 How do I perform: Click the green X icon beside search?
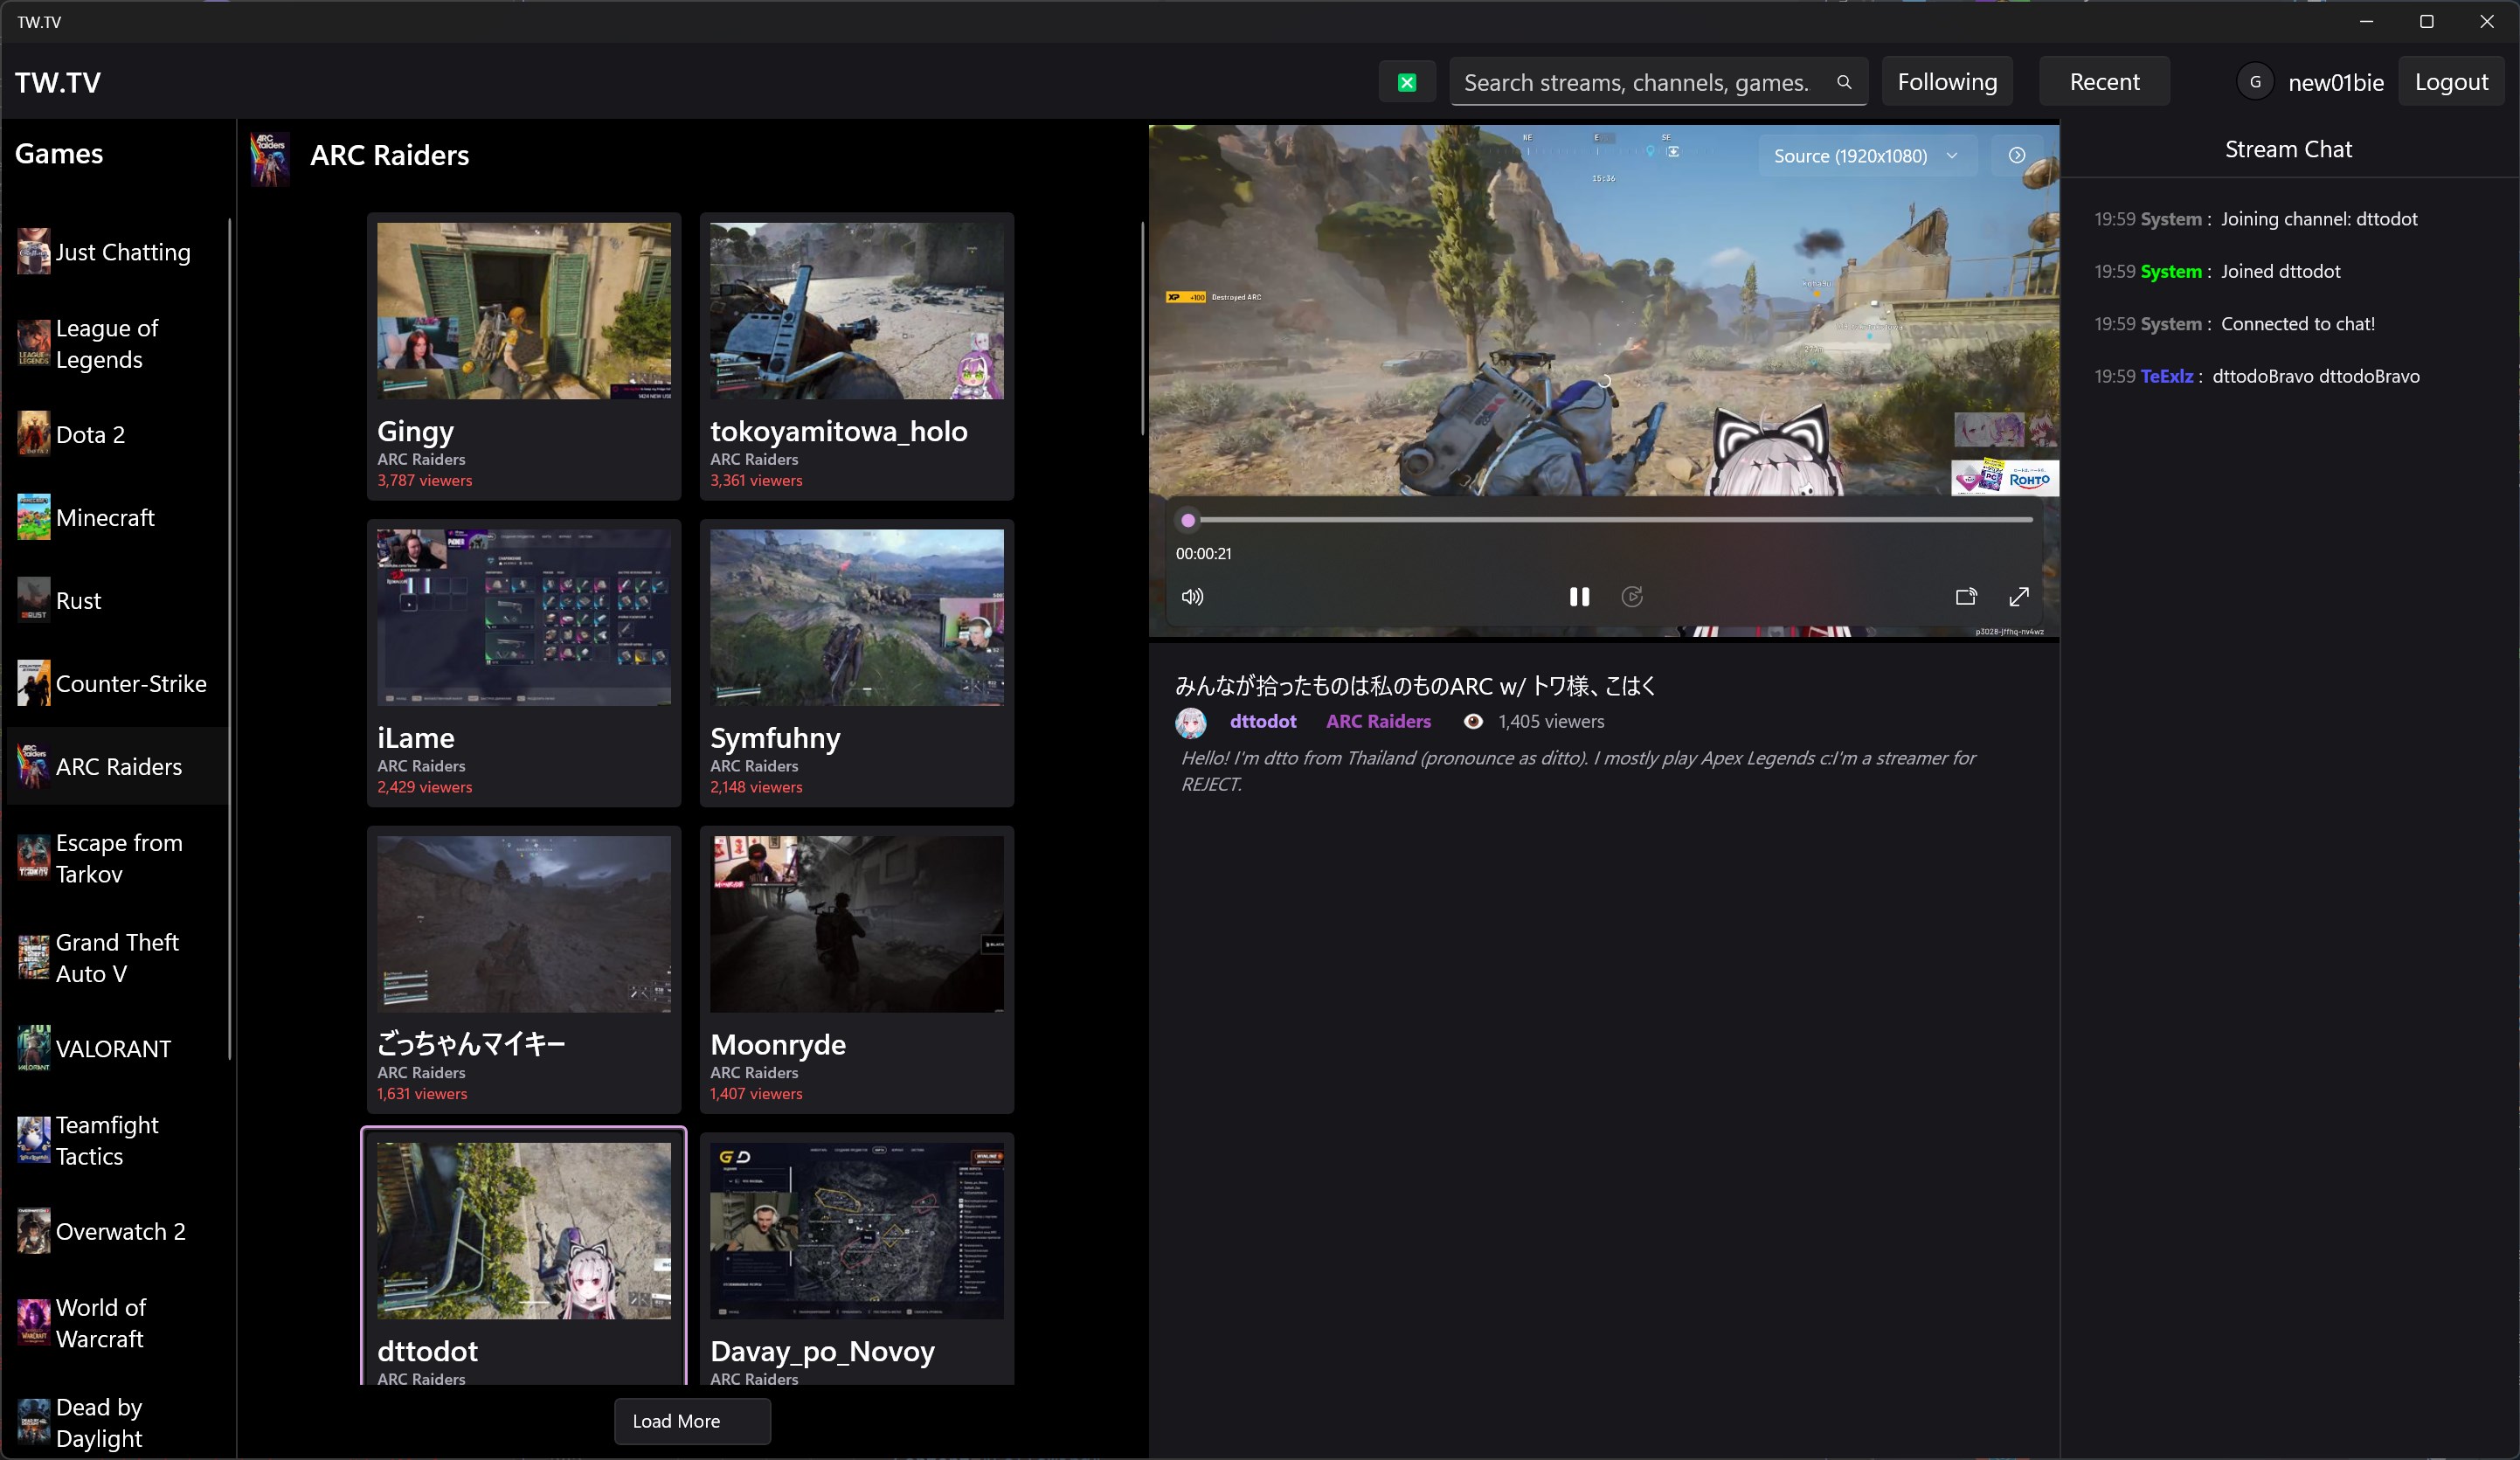[1407, 82]
